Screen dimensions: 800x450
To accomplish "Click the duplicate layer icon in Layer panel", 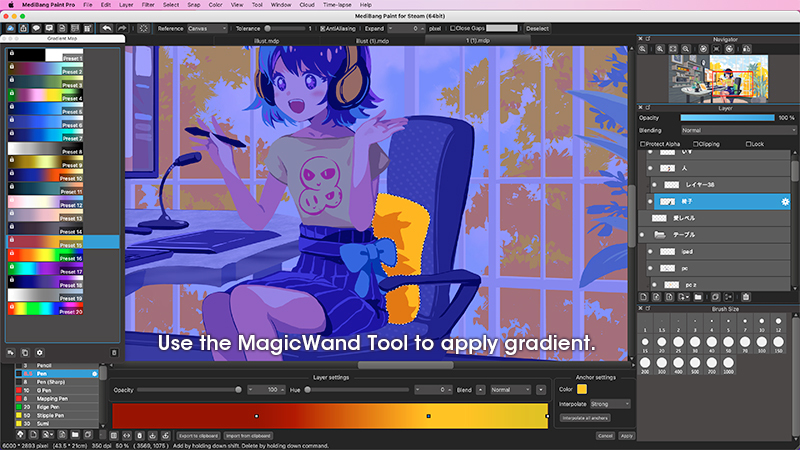I will pyautogui.click(x=715, y=297).
